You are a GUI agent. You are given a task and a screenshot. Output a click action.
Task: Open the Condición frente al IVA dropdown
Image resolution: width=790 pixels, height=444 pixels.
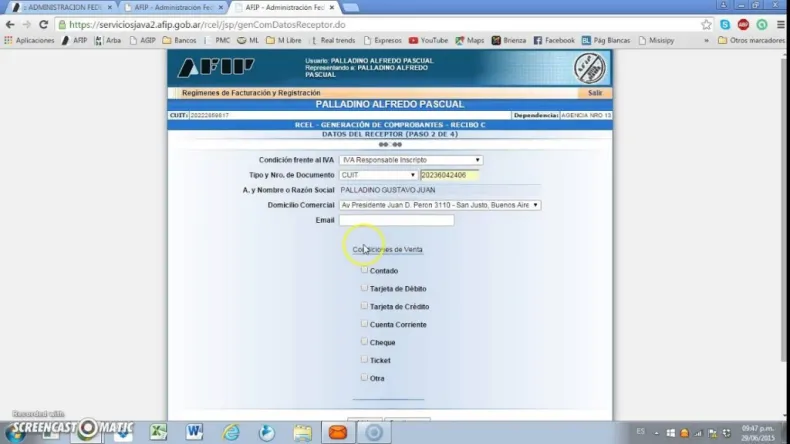pyautogui.click(x=410, y=160)
